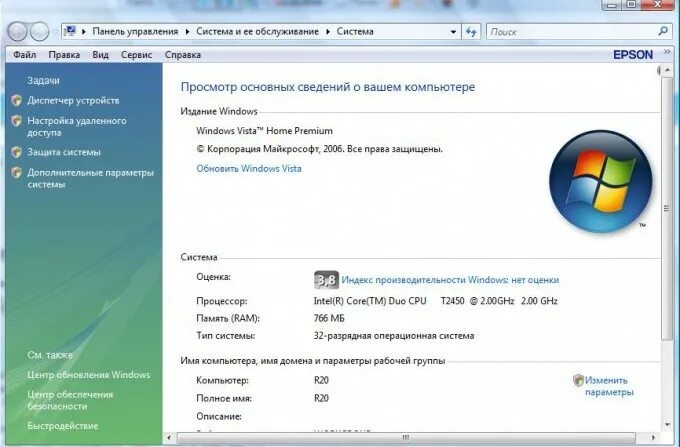The image size is (680, 447).
Task: Click horizontal scrollbar right arrow
Action: pyautogui.click(x=654, y=437)
